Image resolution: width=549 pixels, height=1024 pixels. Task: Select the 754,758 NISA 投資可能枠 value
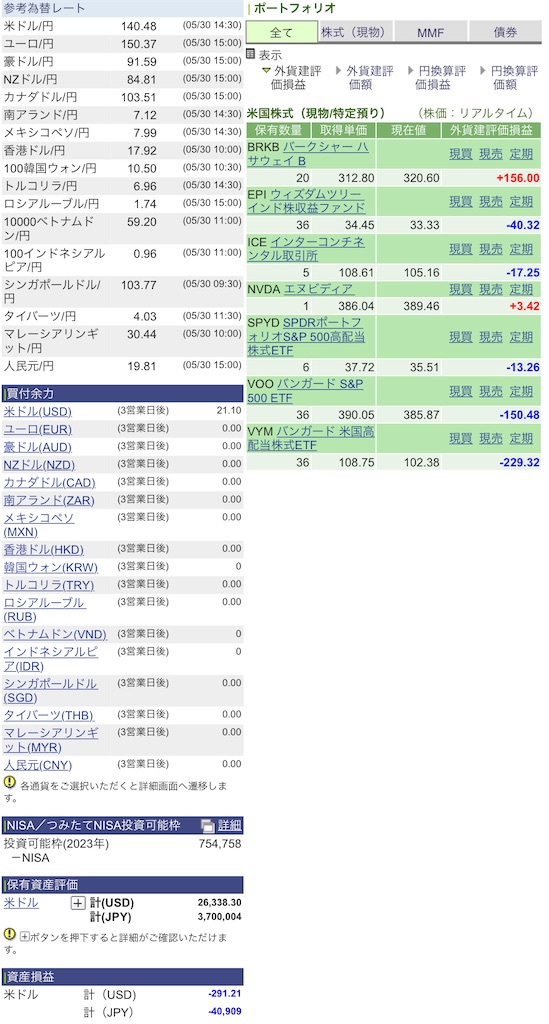point(220,843)
